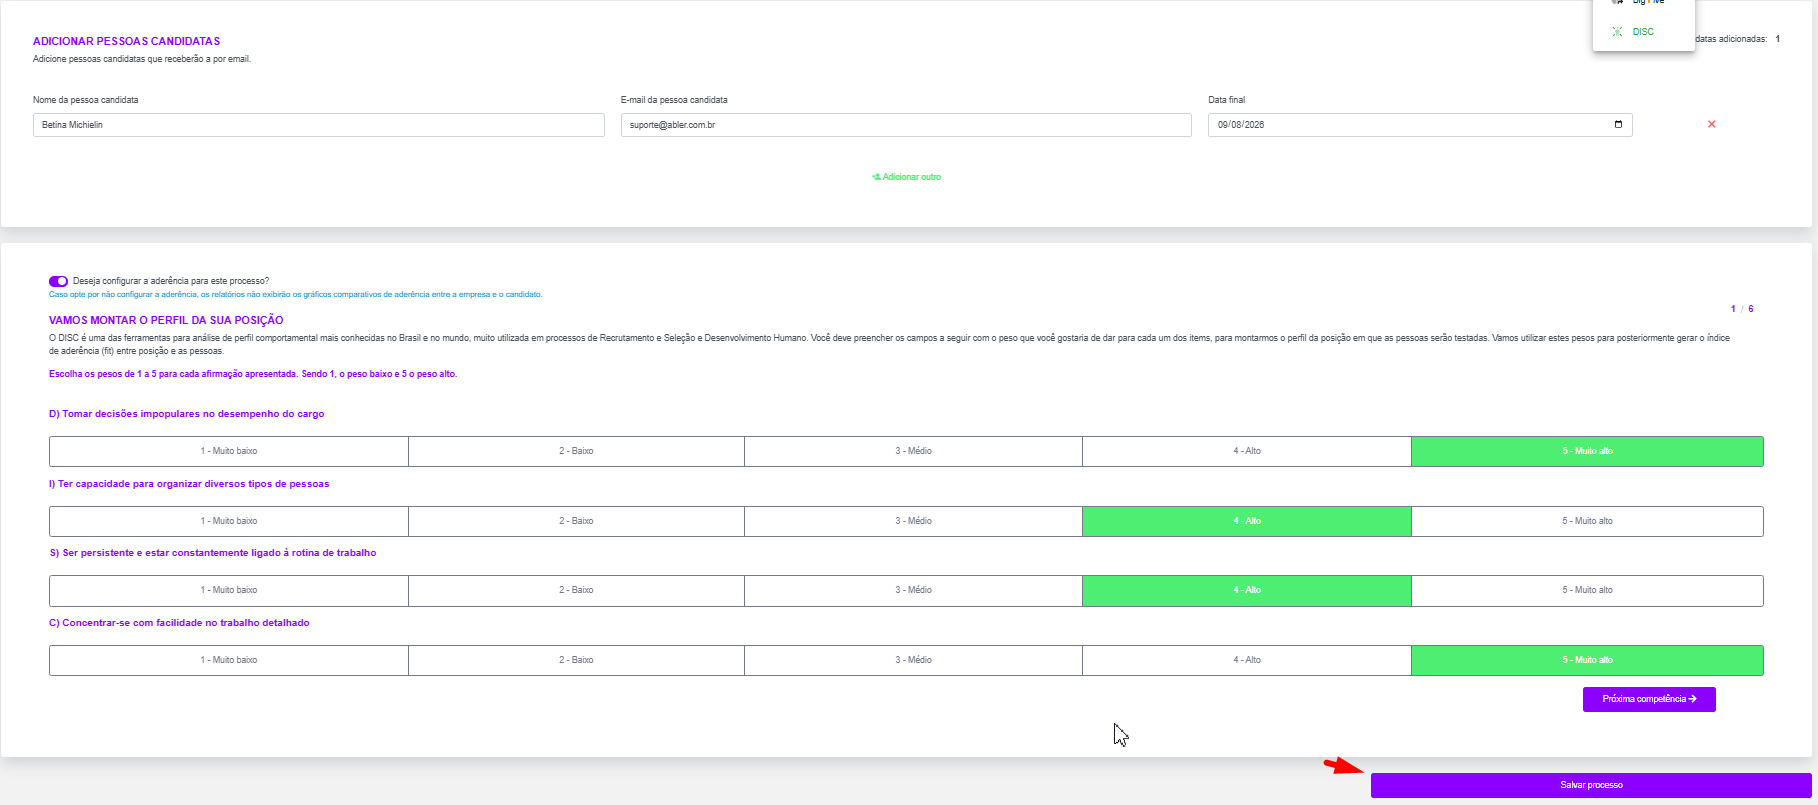
Task: Click the 'VAMOS MONTAR O PERFIL DA SUA POSIÇÃO' heading
Action: [x=166, y=320]
